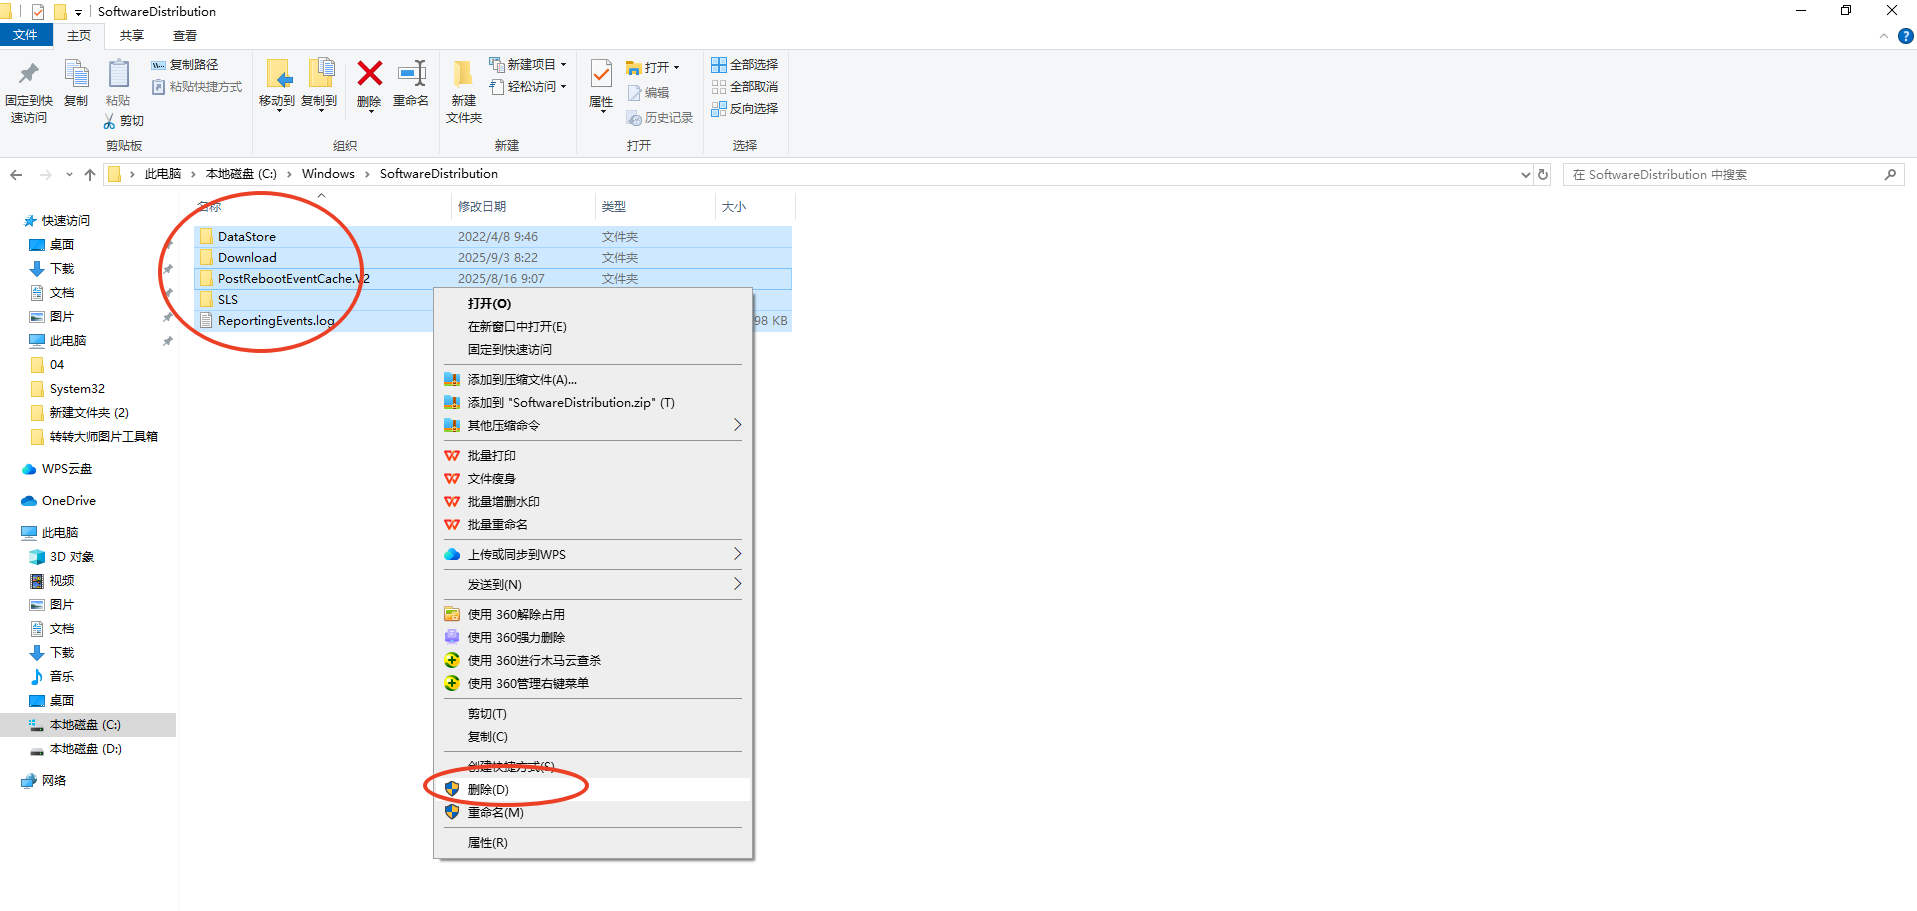The width and height of the screenshot is (1917, 911).
Task: Click the Rename icon in ribbon
Action: pyautogui.click(x=411, y=75)
